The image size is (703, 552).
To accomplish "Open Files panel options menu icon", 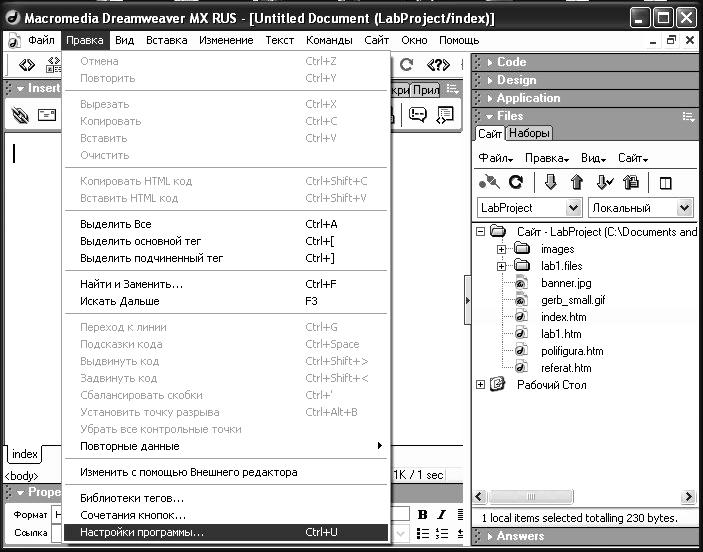I will tap(688, 117).
